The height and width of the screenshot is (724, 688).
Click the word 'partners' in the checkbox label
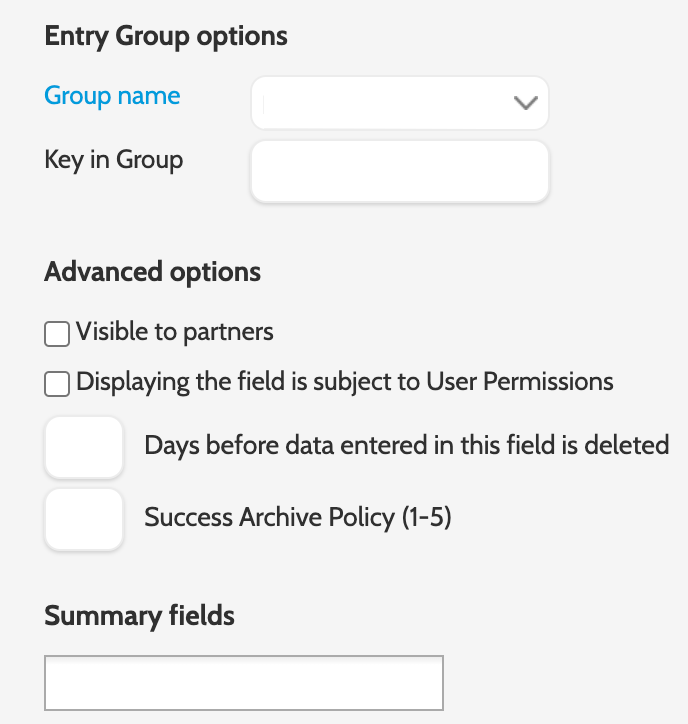coord(226,331)
